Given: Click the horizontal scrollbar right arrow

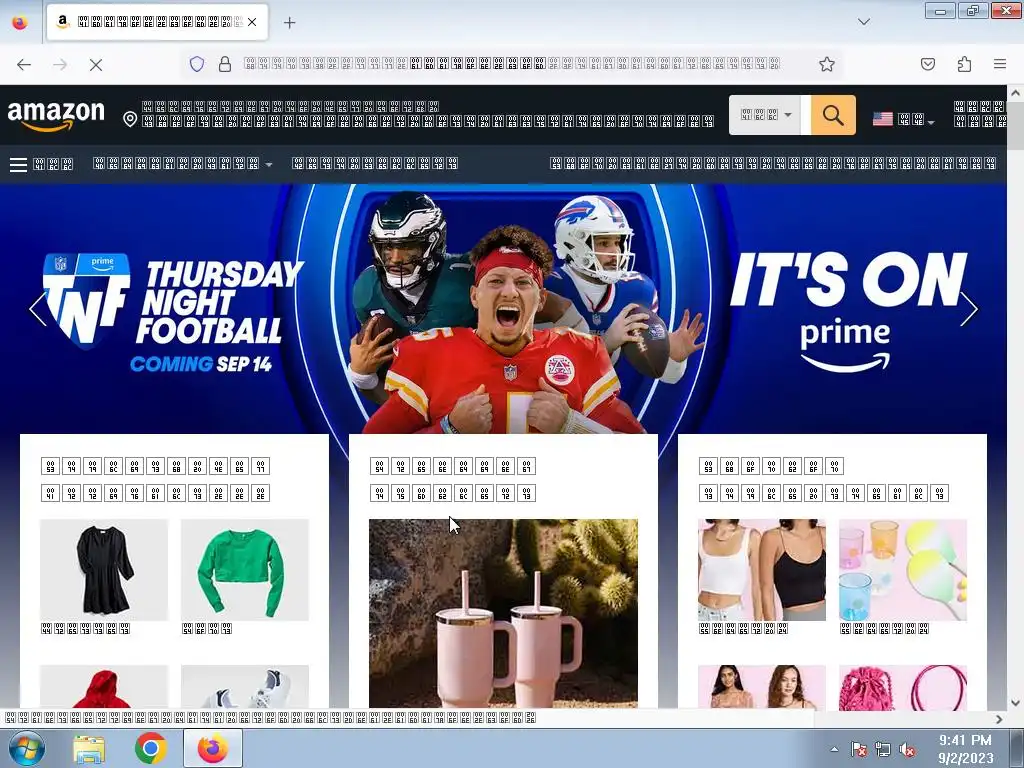Looking at the screenshot, I should pos(999,719).
